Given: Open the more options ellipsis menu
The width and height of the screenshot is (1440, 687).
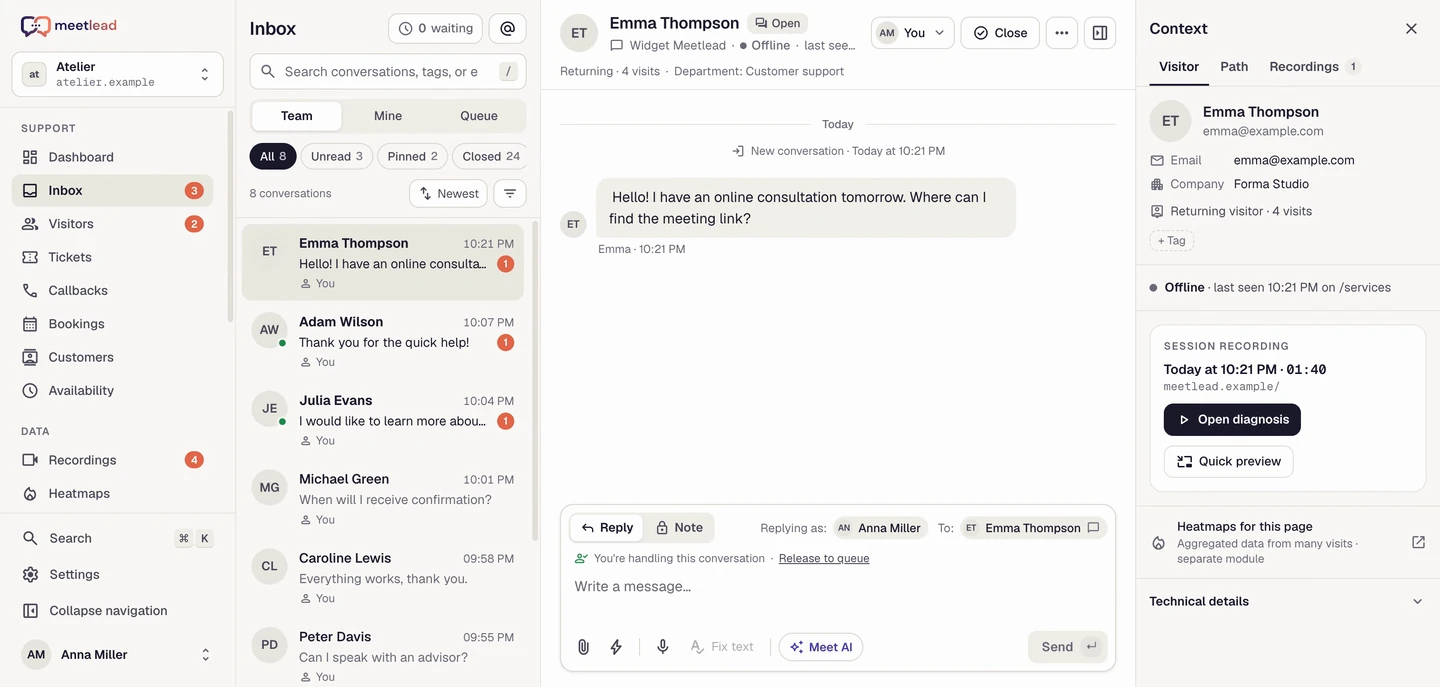Looking at the screenshot, I should click(x=1062, y=33).
